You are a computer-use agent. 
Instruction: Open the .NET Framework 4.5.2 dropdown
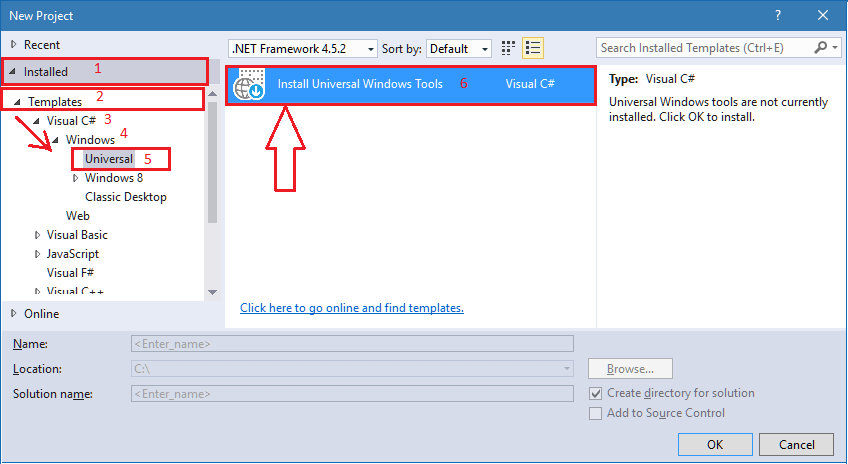coord(303,49)
